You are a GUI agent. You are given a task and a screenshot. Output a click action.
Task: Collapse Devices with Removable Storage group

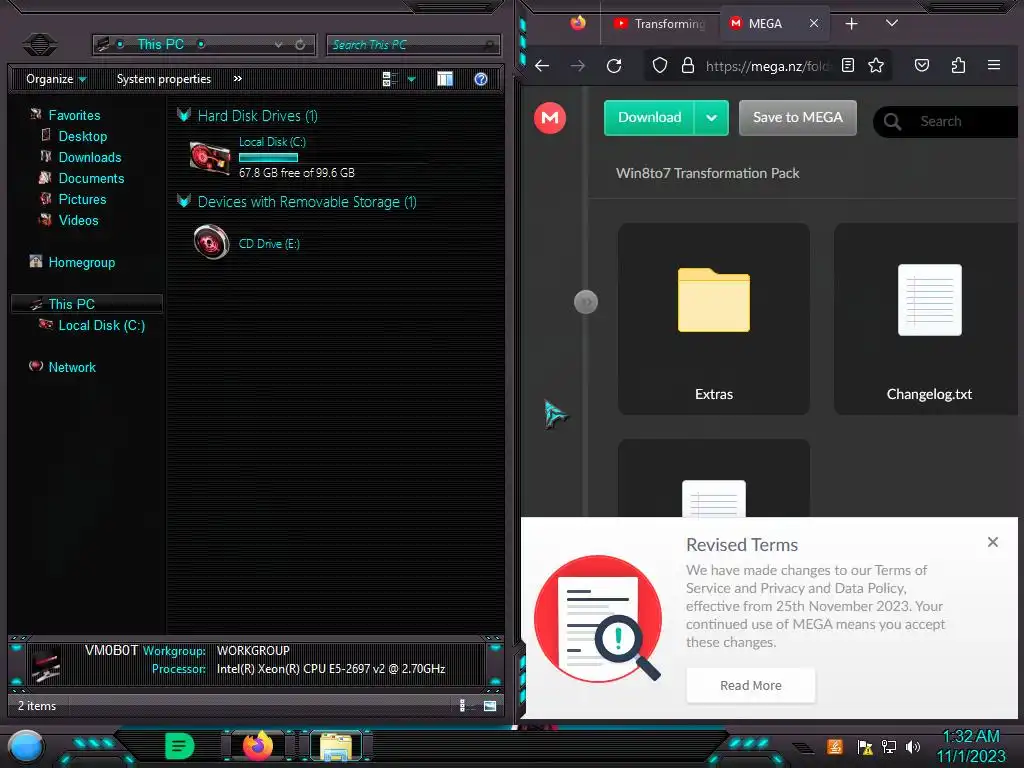click(184, 201)
